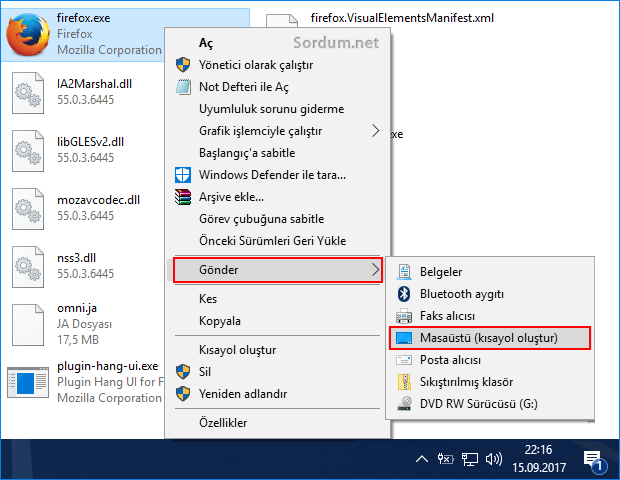620x480 pixels.
Task: Open Özellikler from the context menu
Action: [278, 423]
